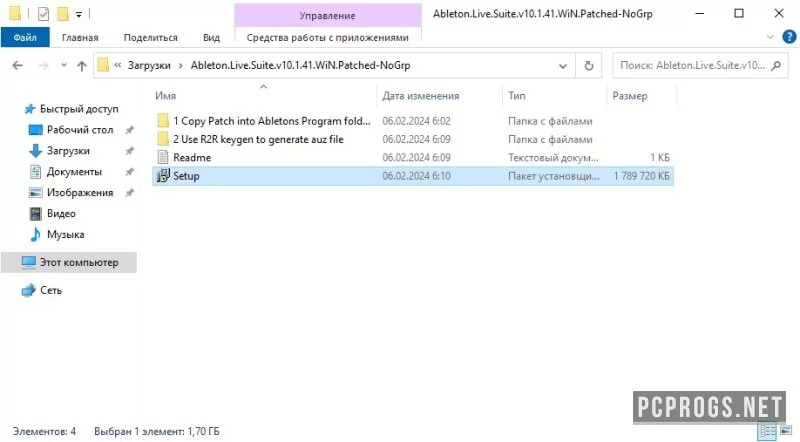Open Видео in the sidebar

click(61, 213)
